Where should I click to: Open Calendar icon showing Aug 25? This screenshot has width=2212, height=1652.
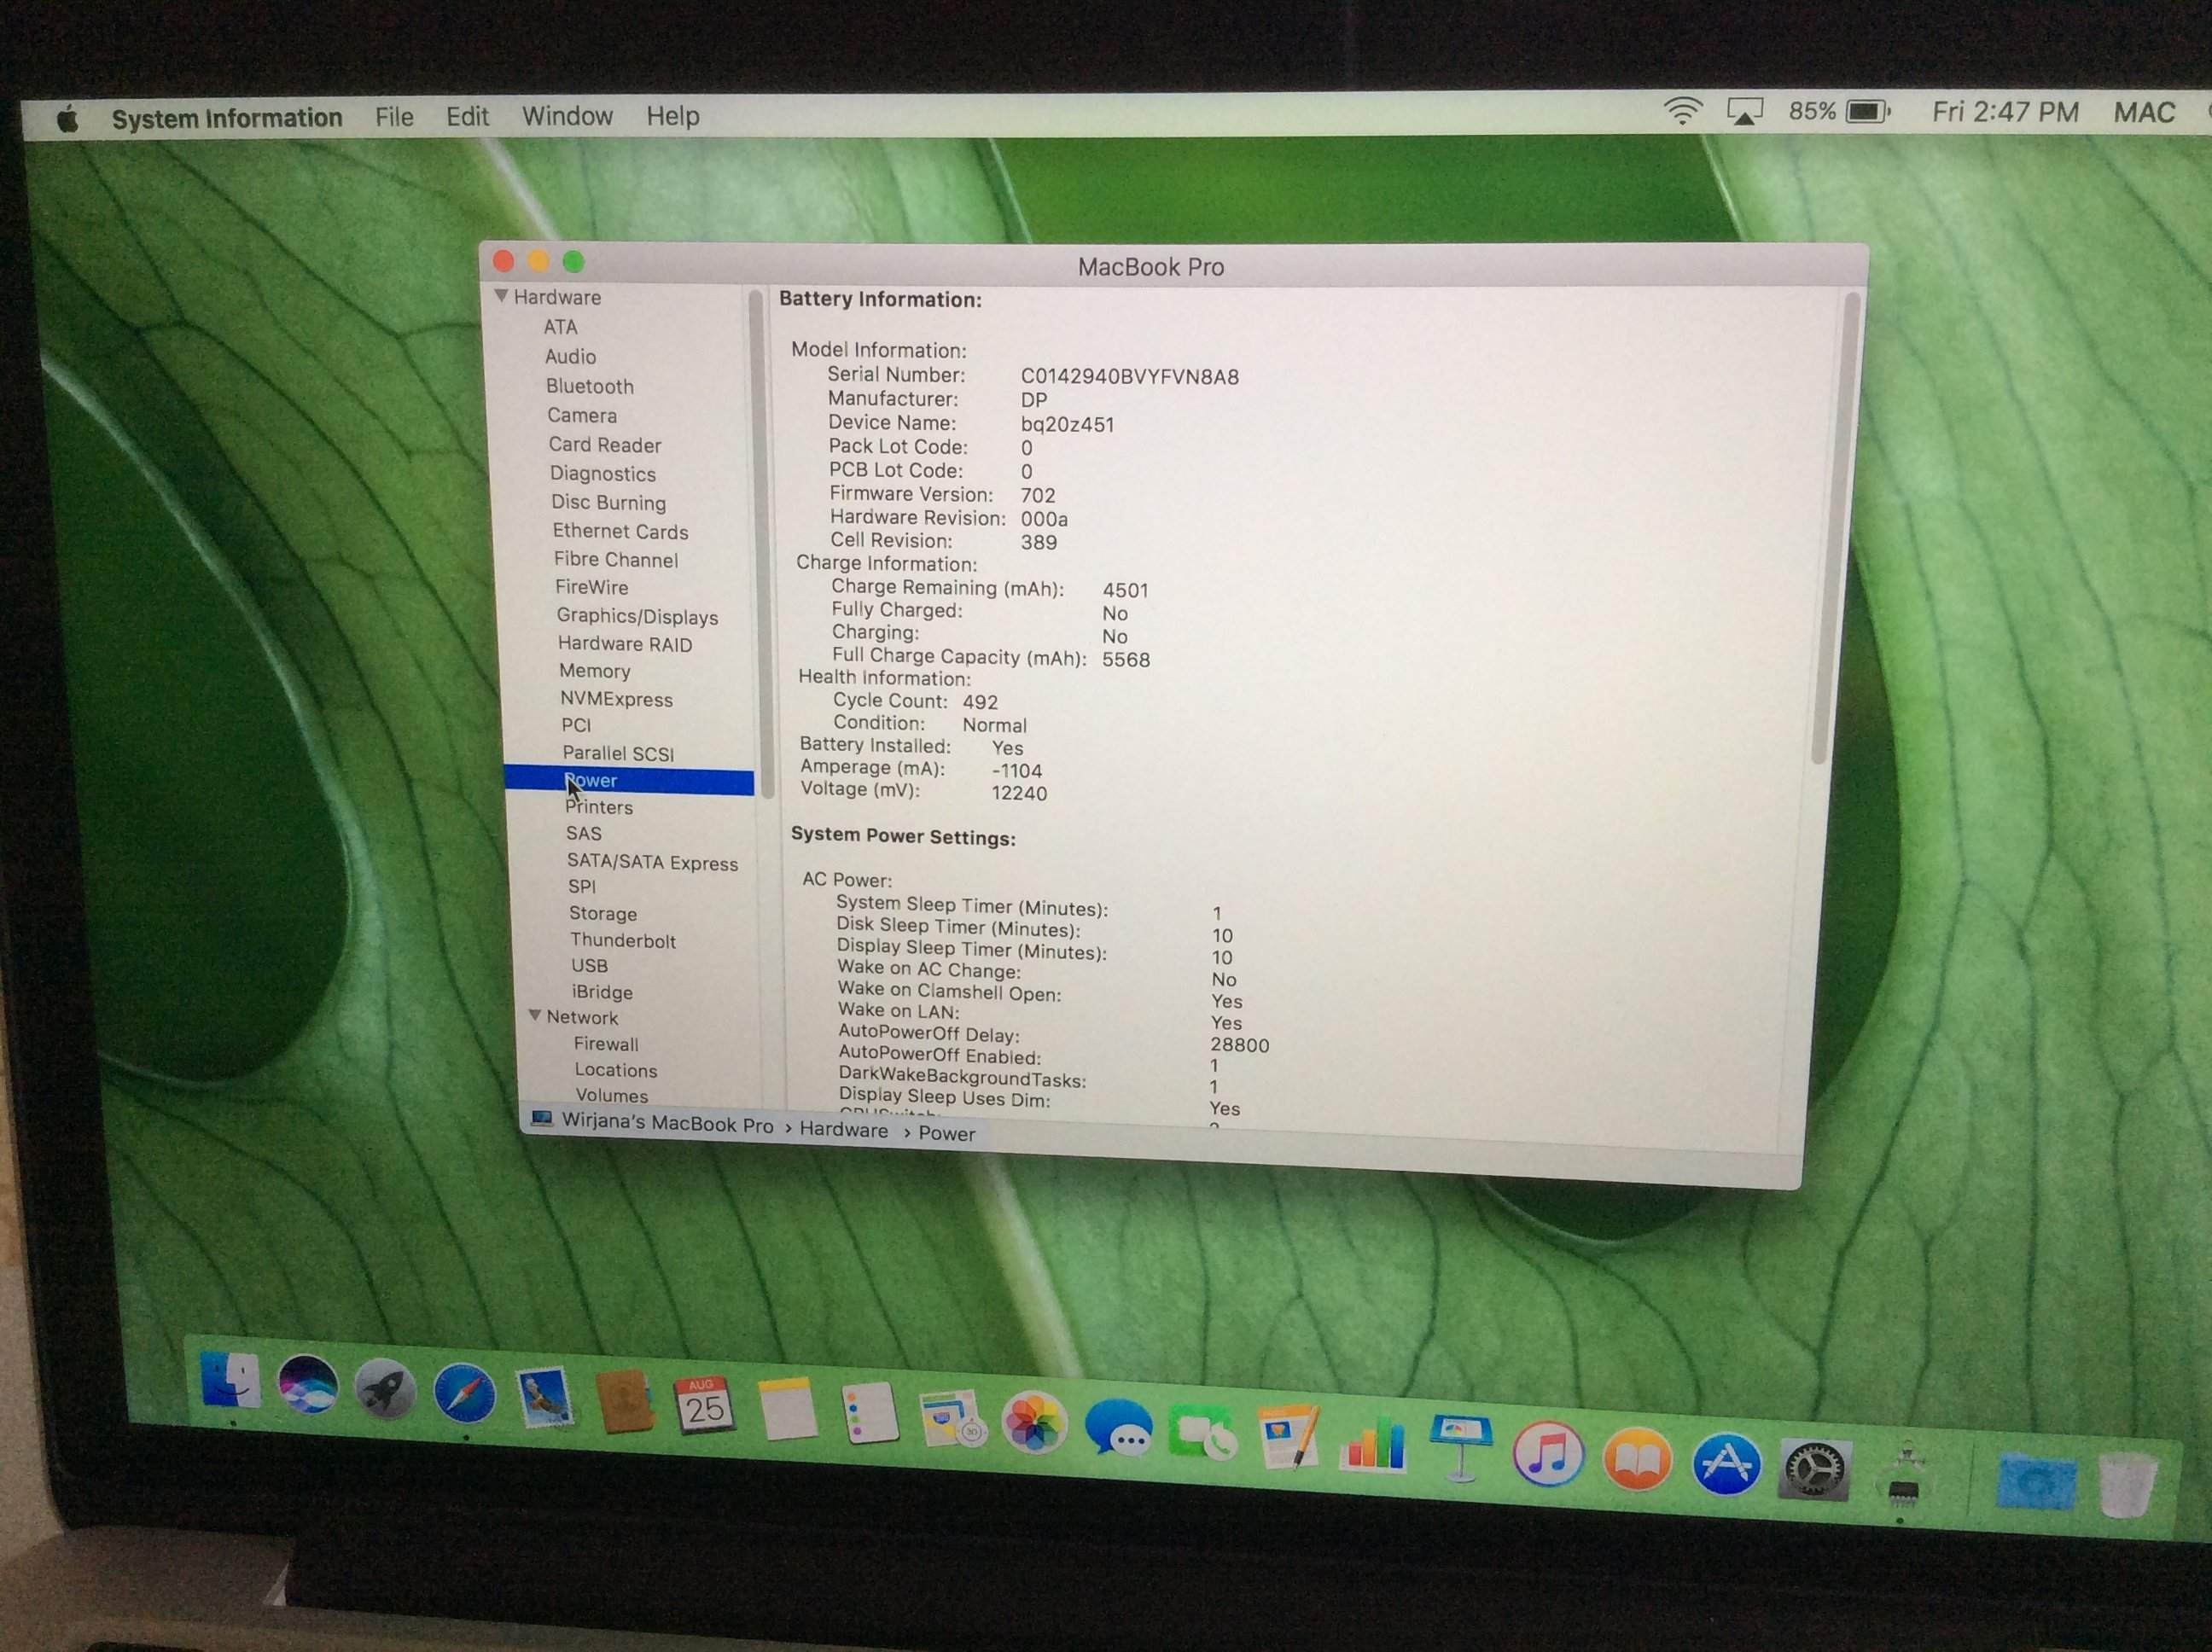705,1407
